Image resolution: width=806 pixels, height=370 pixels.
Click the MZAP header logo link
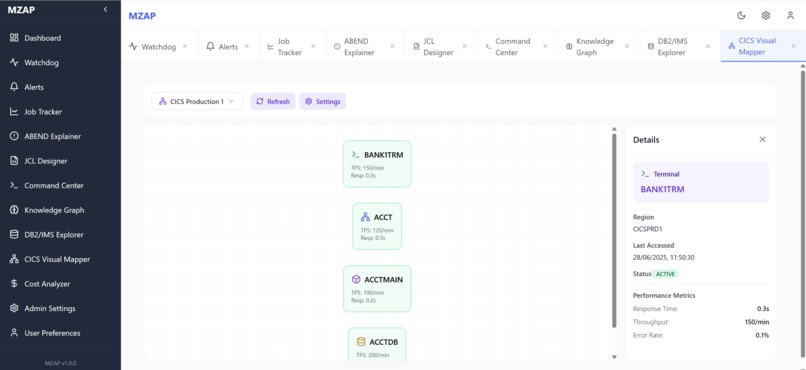pos(142,15)
